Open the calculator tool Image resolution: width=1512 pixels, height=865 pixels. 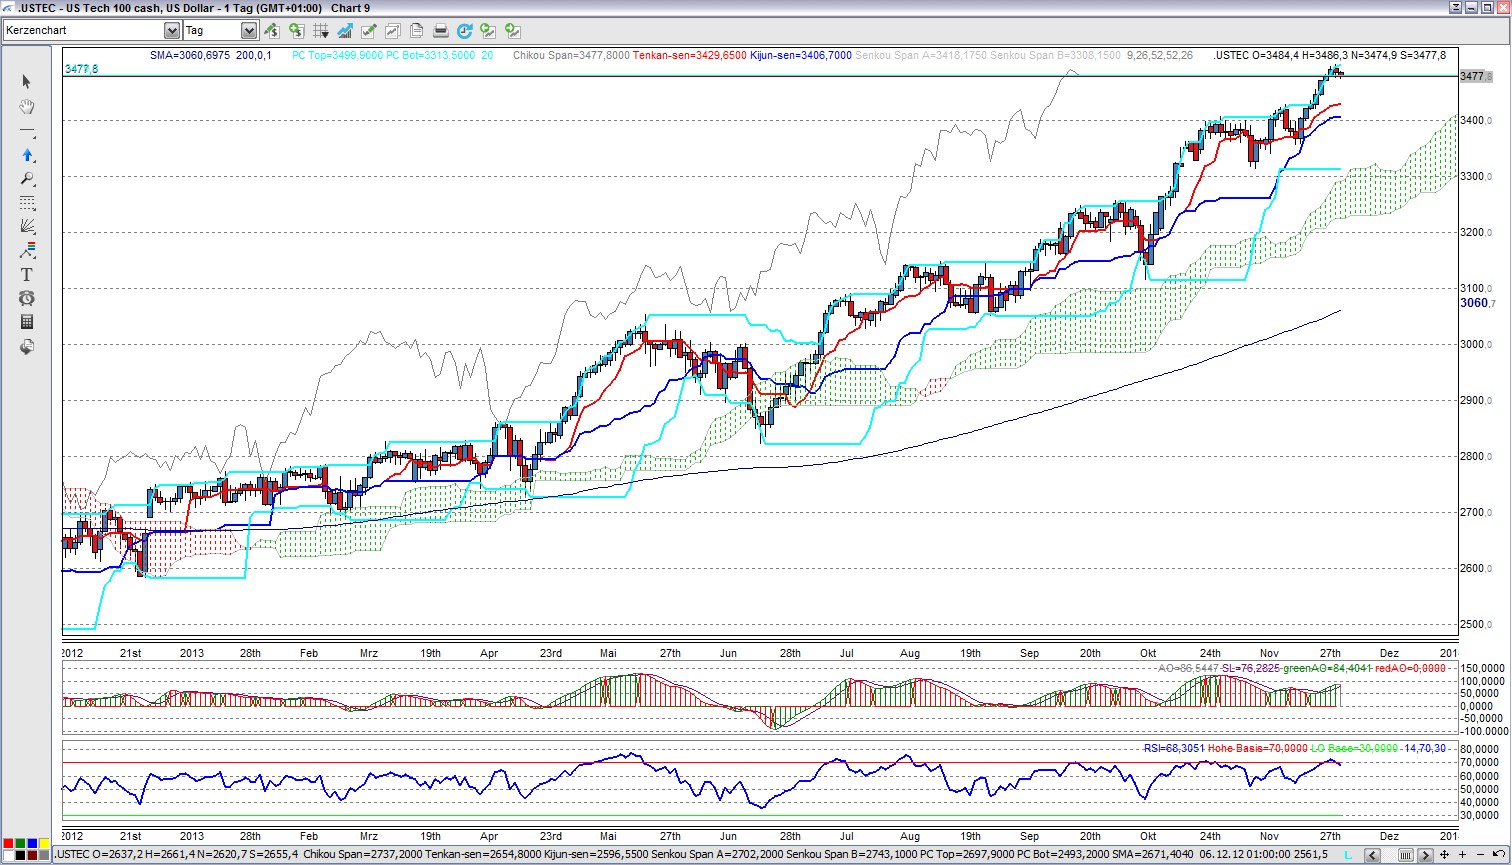27,322
